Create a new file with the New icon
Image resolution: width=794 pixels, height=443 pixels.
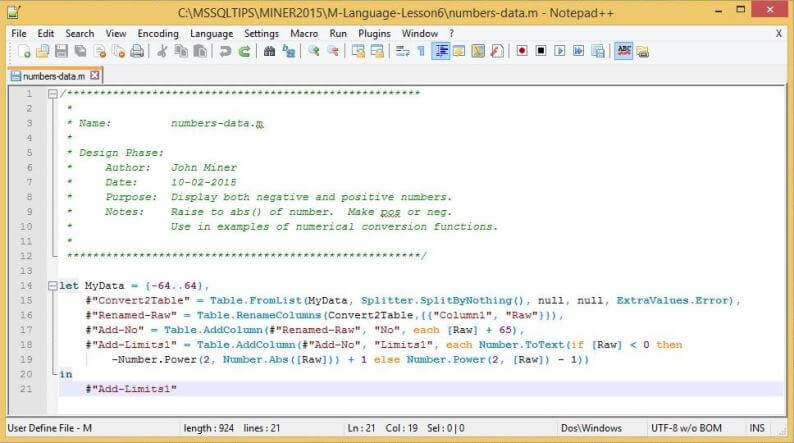[24, 51]
